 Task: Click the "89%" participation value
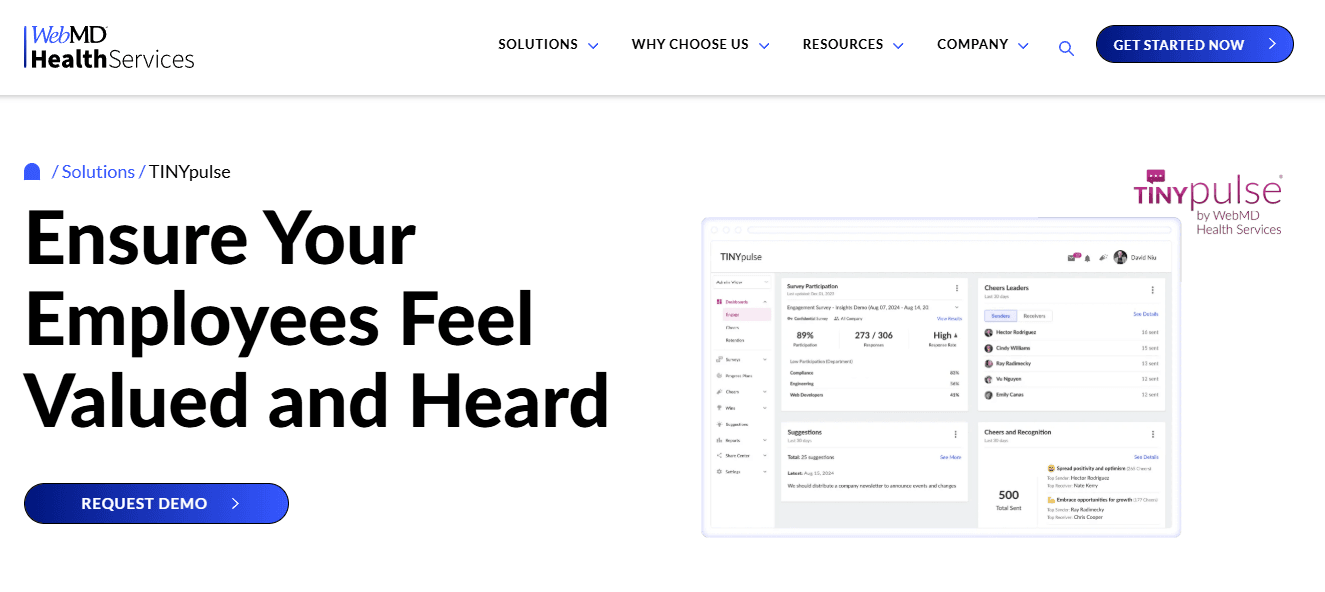(805, 335)
